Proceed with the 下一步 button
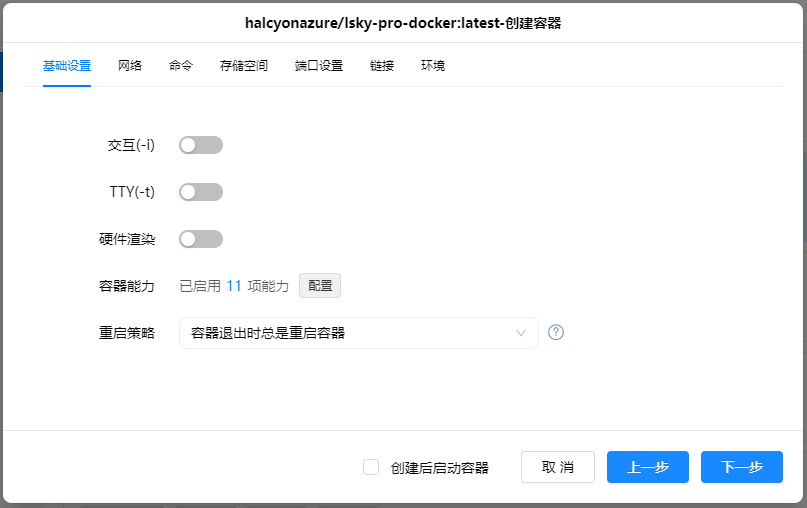Image resolution: width=807 pixels, height=508 pixels. (741, 467)
